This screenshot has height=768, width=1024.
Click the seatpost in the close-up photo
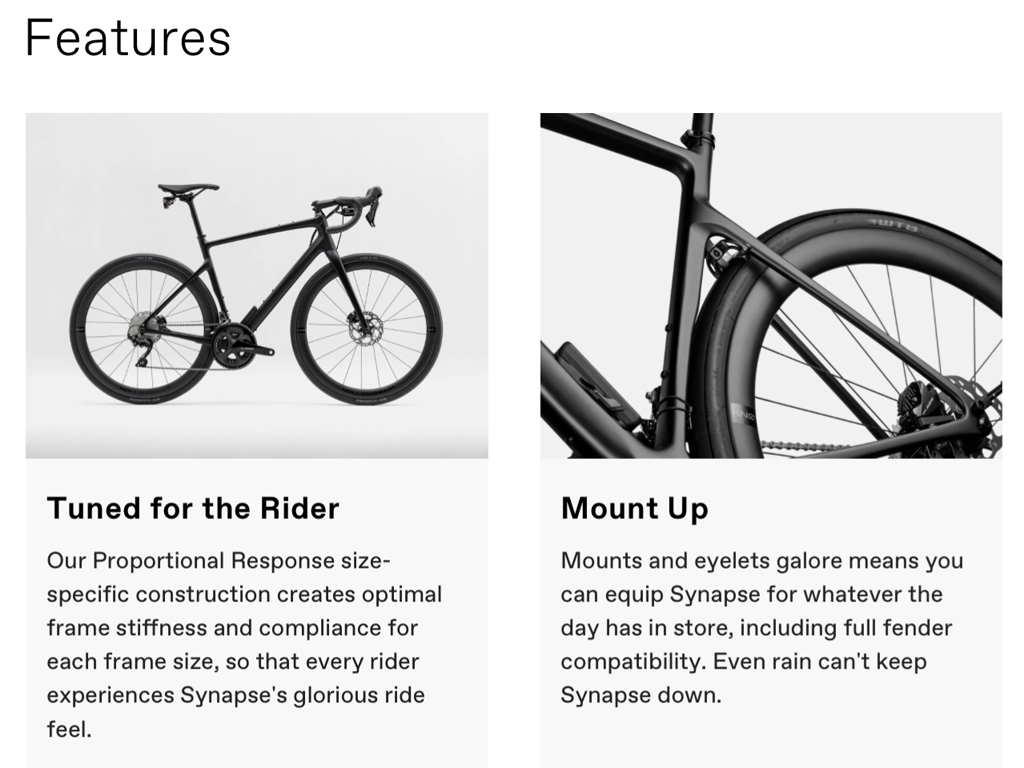click(702, 125)
